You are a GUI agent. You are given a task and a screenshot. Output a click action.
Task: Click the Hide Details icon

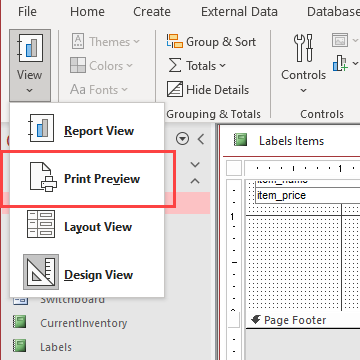(175, 89)
